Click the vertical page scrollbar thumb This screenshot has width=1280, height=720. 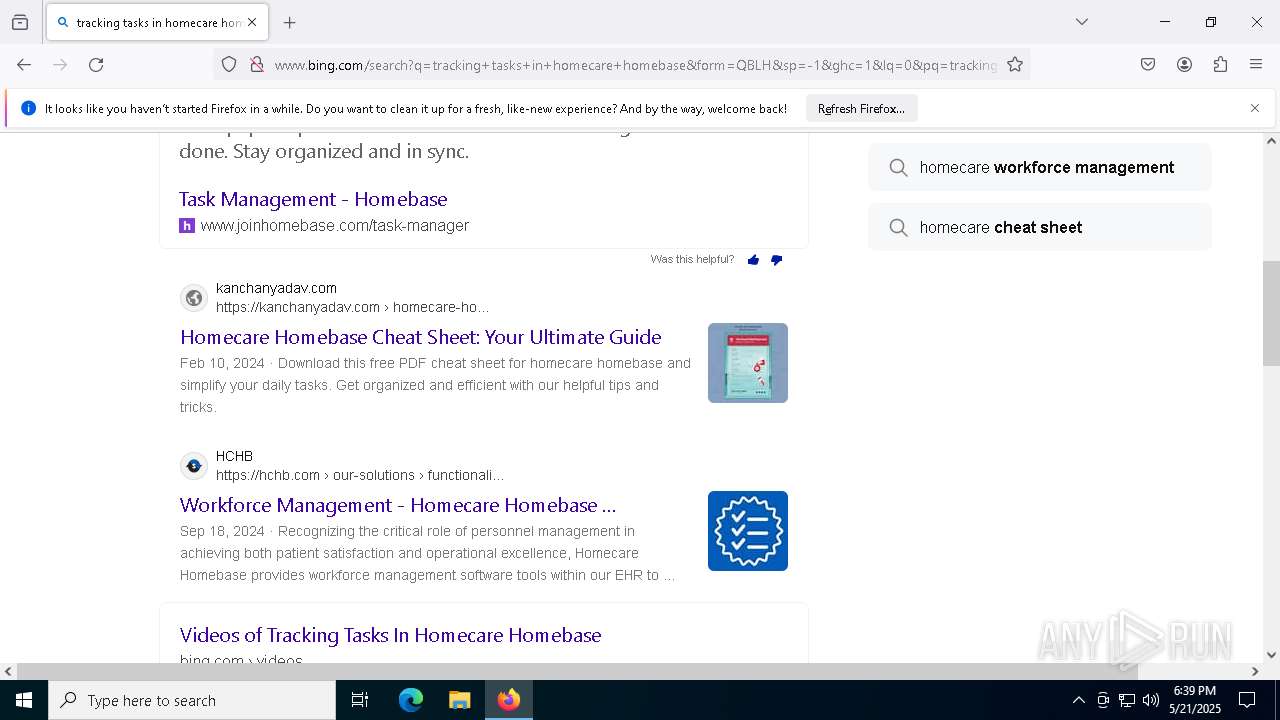pyautogui.click(x=1271, y=314)
